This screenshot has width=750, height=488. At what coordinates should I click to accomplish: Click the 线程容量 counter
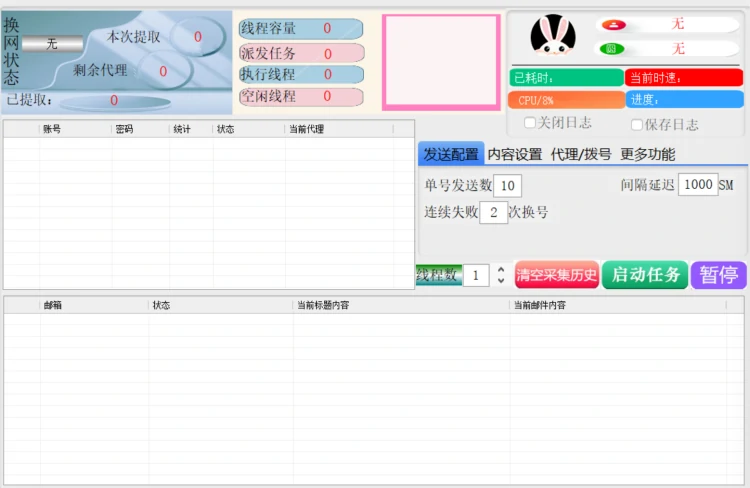coord(301,29)
